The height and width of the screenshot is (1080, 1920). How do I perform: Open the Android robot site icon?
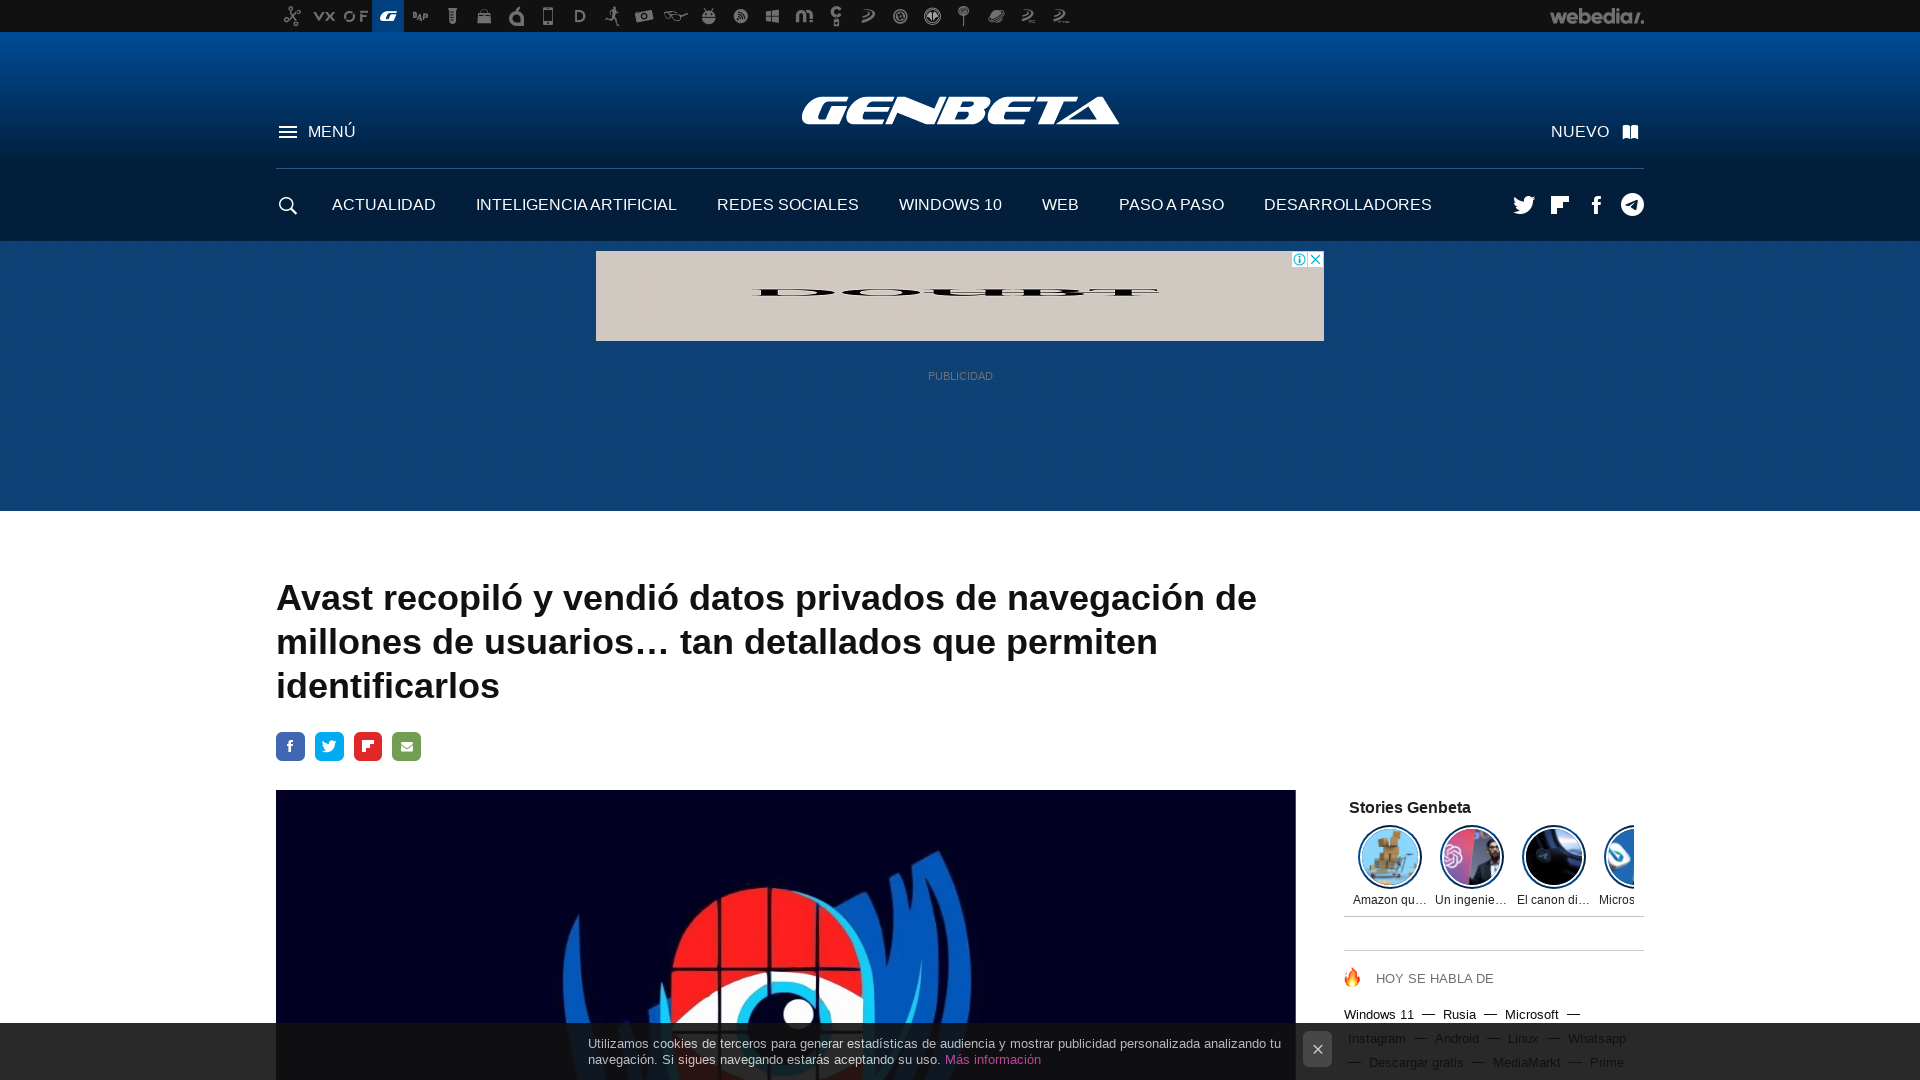[x=708, y=16]
